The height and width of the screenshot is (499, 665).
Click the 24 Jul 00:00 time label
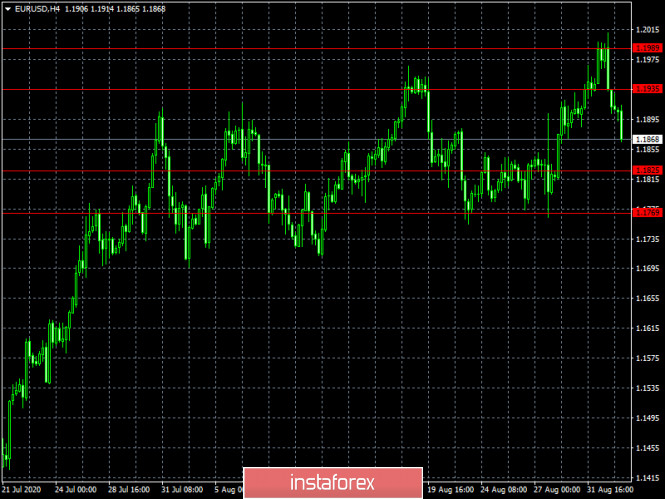click(x=75, y=491)
